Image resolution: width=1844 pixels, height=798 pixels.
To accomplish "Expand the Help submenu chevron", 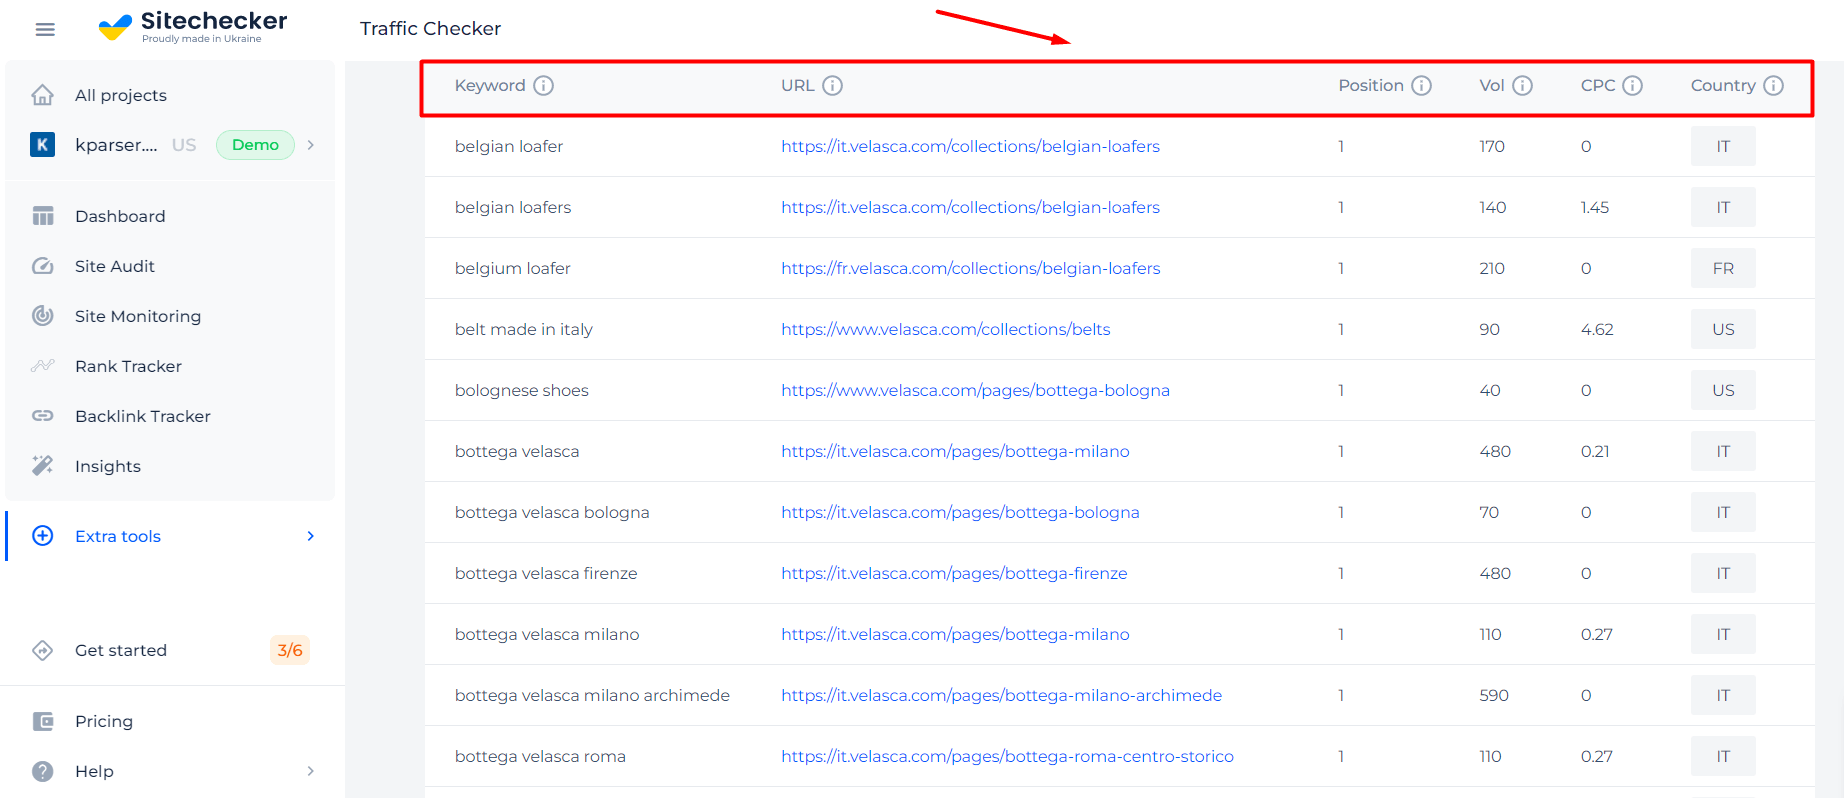I will [311, 771].
